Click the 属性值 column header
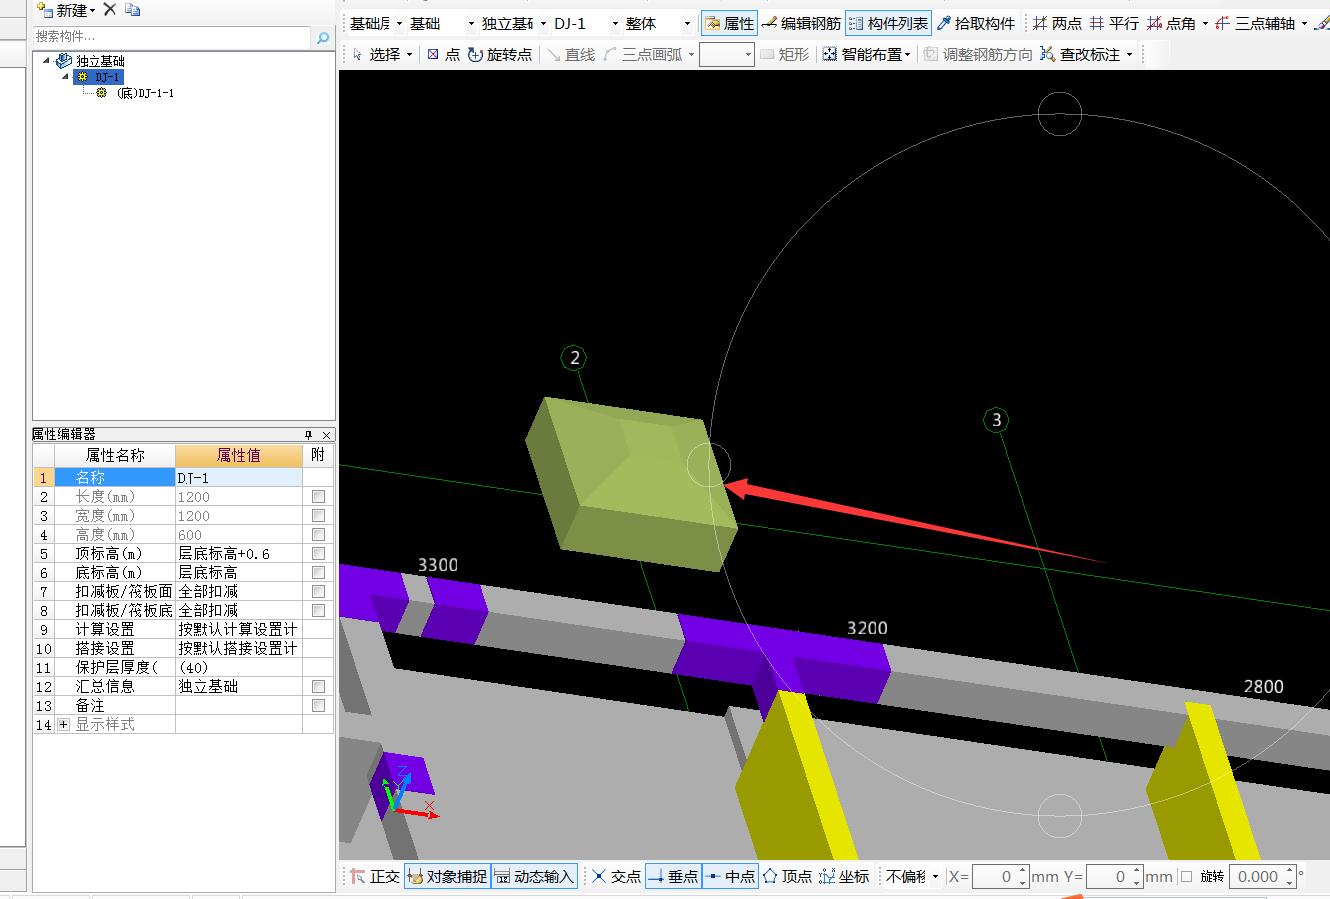The image size is (1330, 899). (x=238, y=455)
